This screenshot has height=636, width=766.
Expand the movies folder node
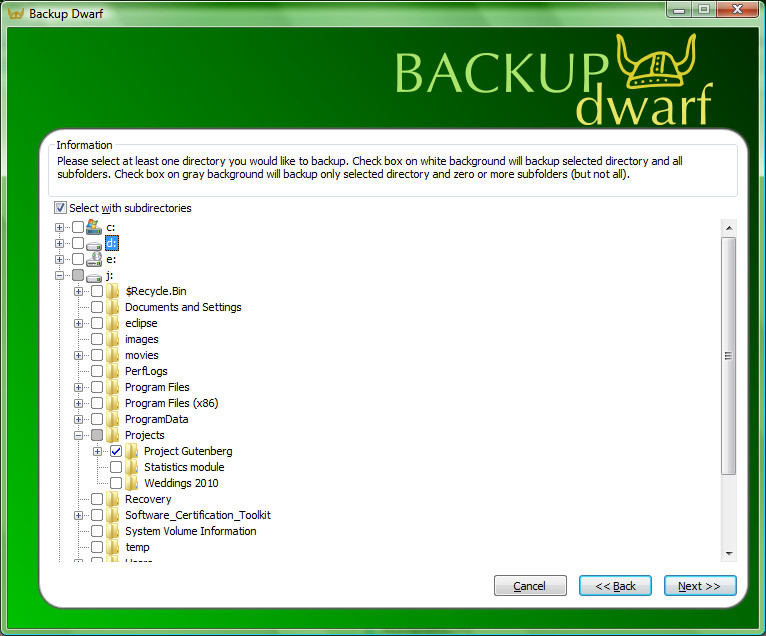78,356
